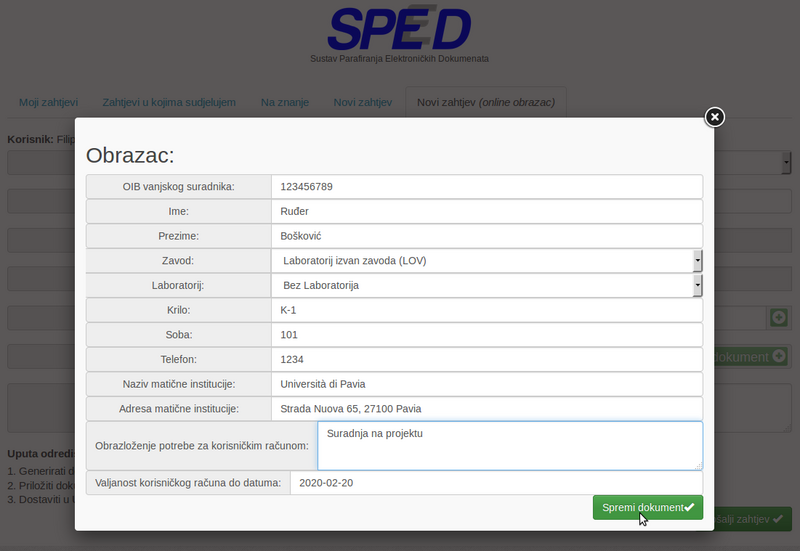Click the Soba field with 101

click(486, 334)
